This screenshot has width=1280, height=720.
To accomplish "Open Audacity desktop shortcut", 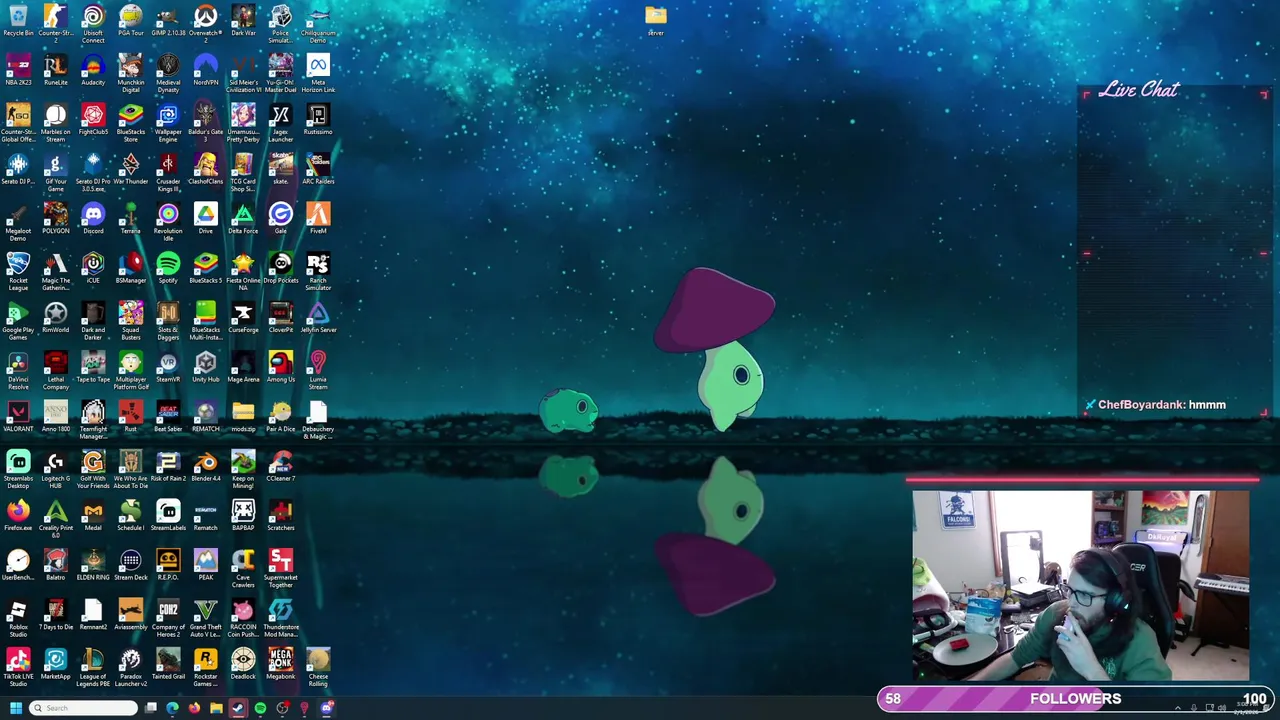I will (93, 70).
